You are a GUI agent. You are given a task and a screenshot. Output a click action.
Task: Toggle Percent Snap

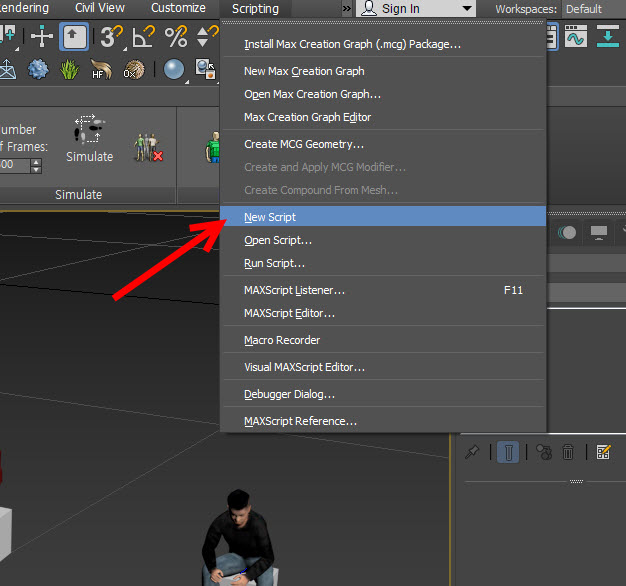click(x=176, y=37)
